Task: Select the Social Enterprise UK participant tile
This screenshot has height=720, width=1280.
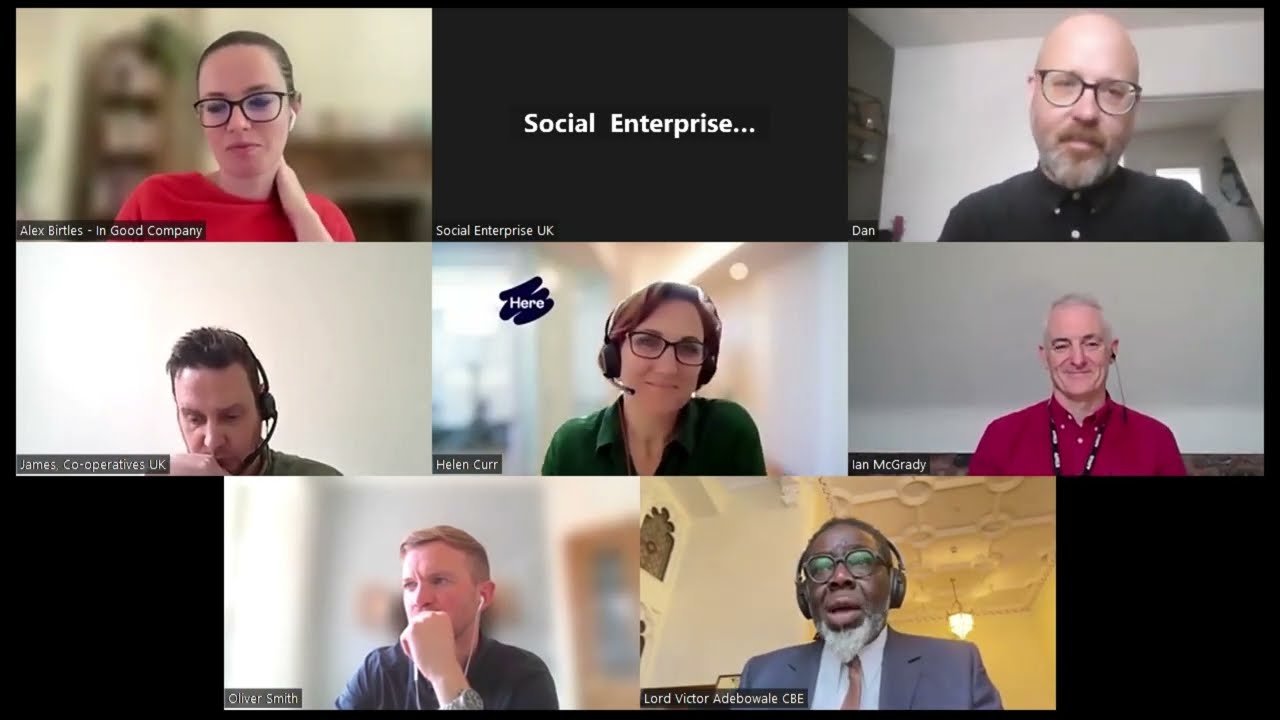Action: click(640, 125)
